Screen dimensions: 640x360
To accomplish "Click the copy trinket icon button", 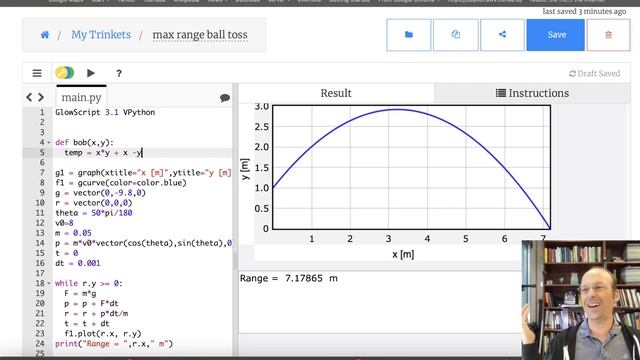I will tap(456, 35).
